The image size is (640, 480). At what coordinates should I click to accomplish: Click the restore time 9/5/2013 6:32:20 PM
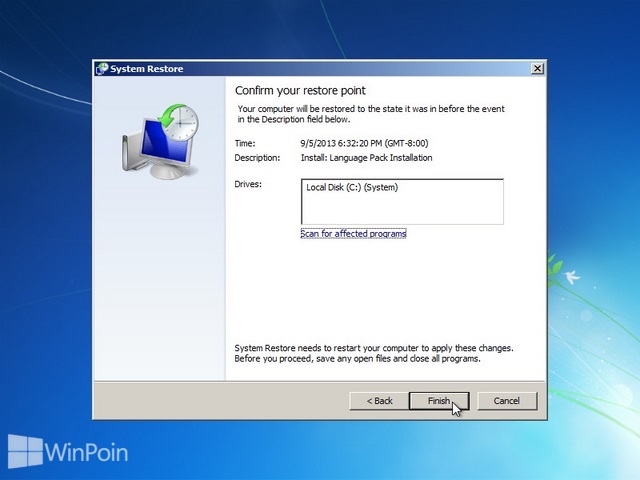pyautogui.click(x=364, y=143)
